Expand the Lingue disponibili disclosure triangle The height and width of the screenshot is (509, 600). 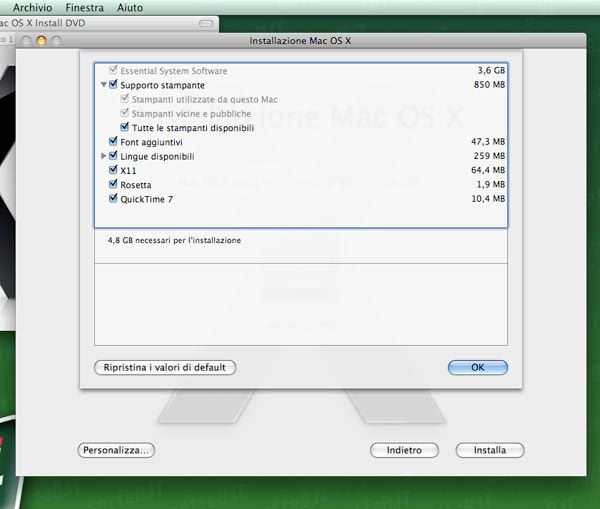pos(104,156)
